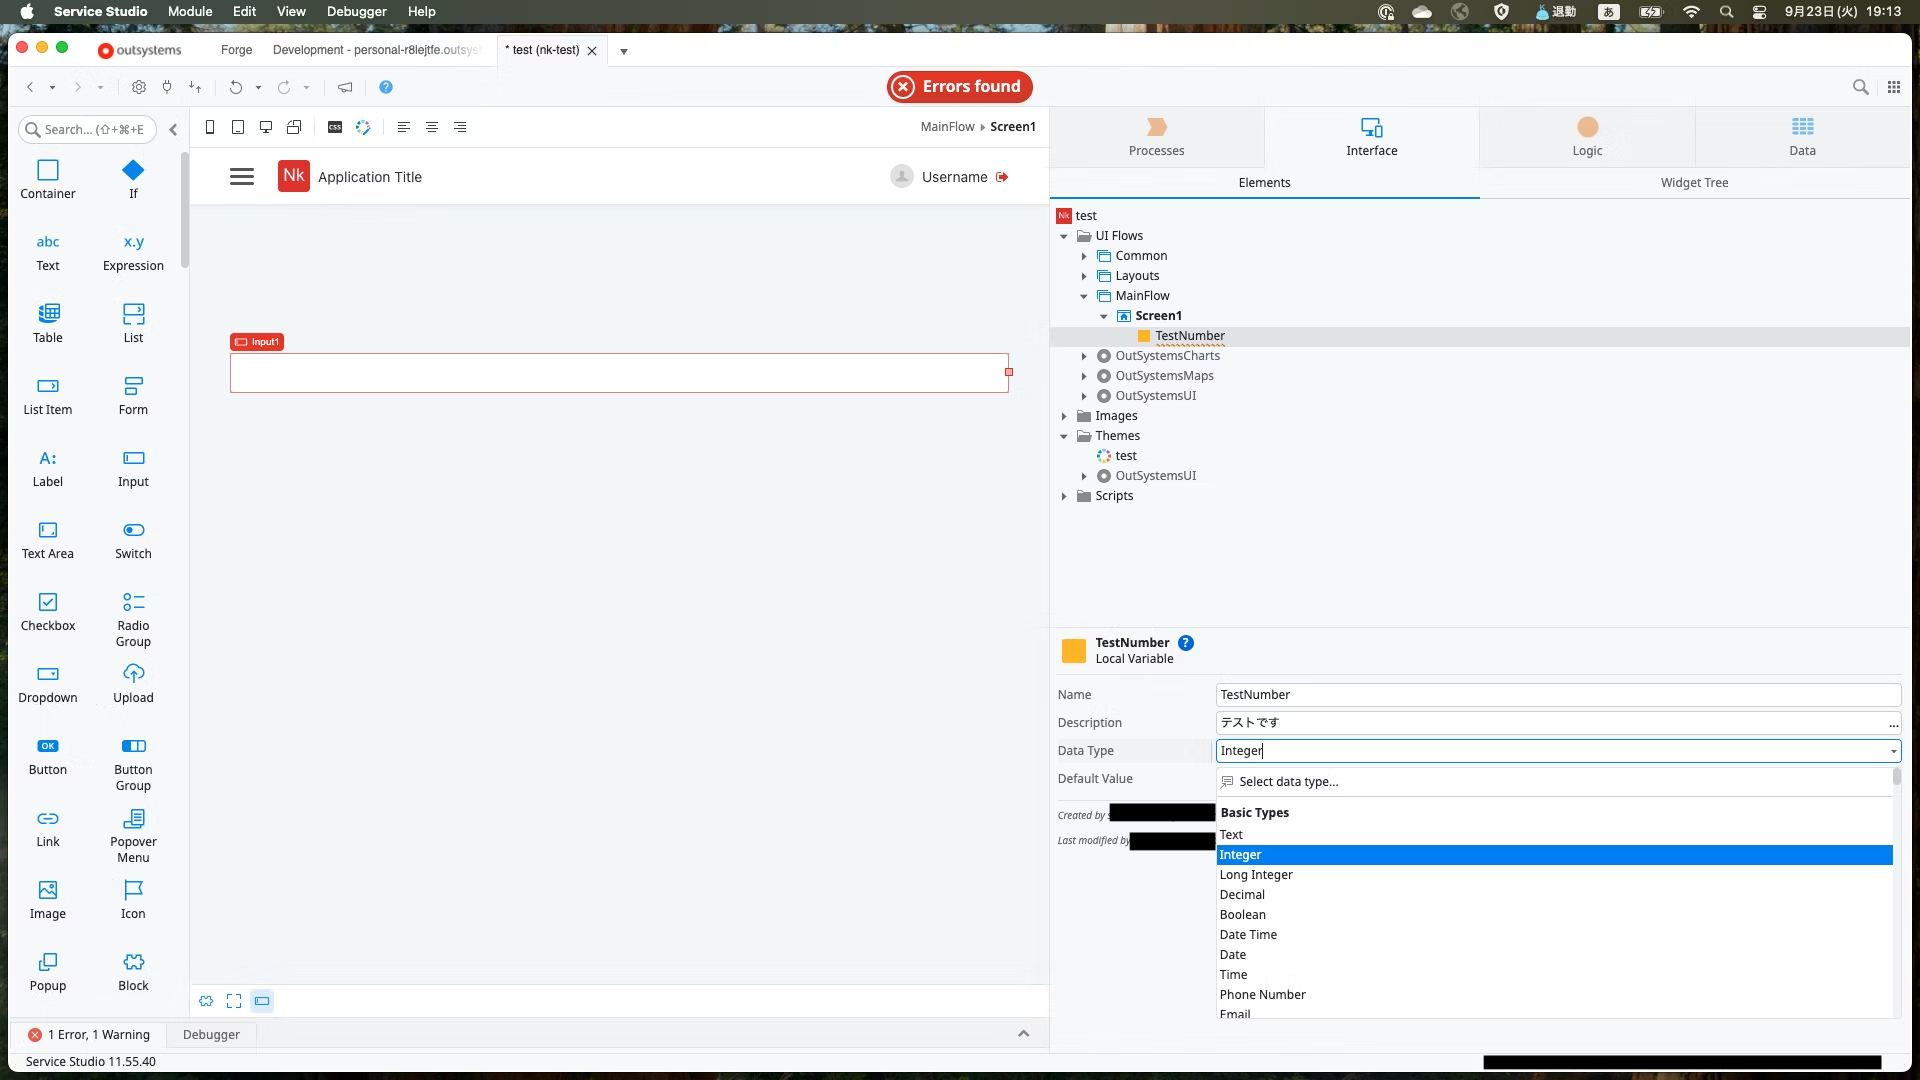Image resolution: width=1920 pixels, height=1080 pixels.
Task: Open the Data Type combo box arrow
Action: pos(1893,751)
